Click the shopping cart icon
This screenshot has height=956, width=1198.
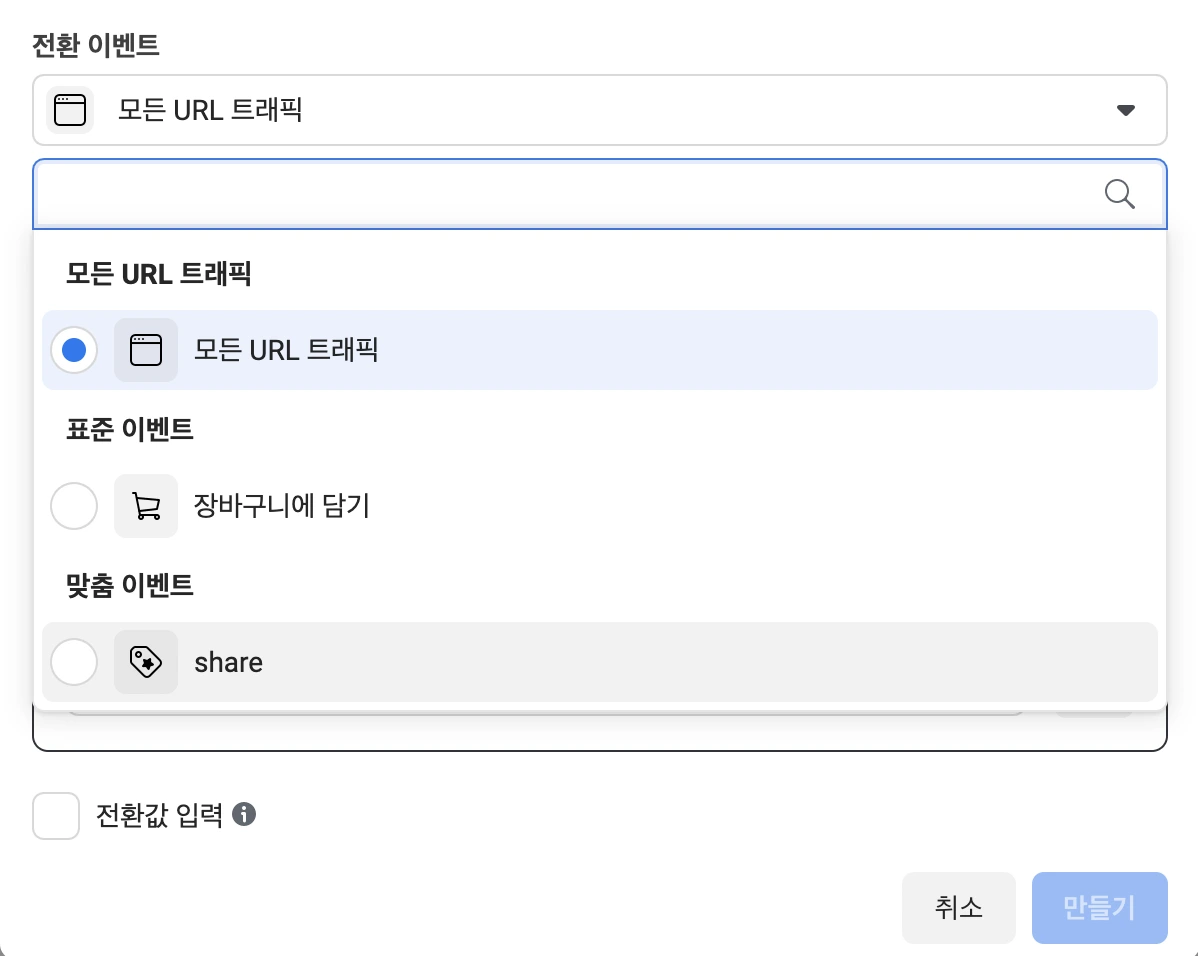point(146,506)
